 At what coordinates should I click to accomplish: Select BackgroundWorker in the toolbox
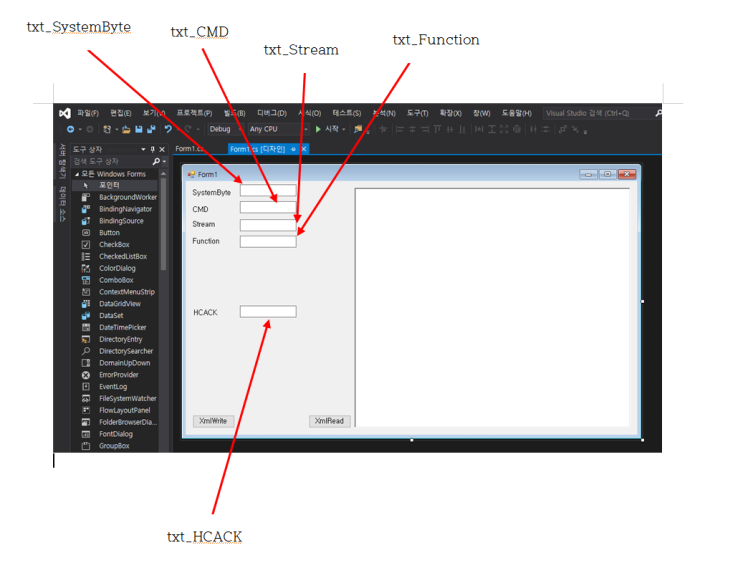pyautogui.click(x=115, y=197)
